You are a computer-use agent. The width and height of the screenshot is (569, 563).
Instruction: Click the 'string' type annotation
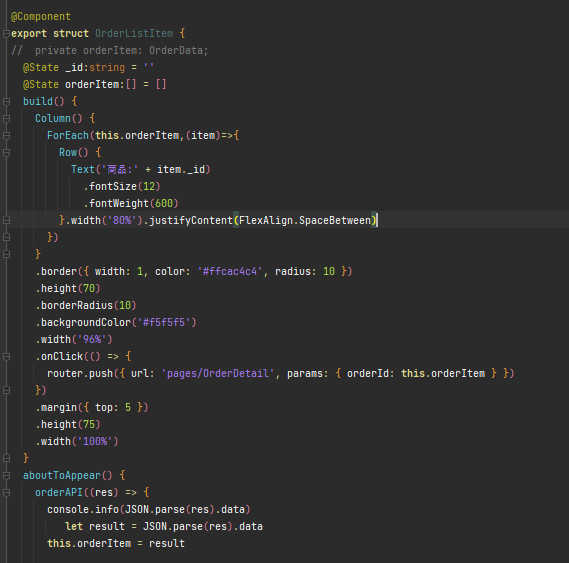pos(107,68)
